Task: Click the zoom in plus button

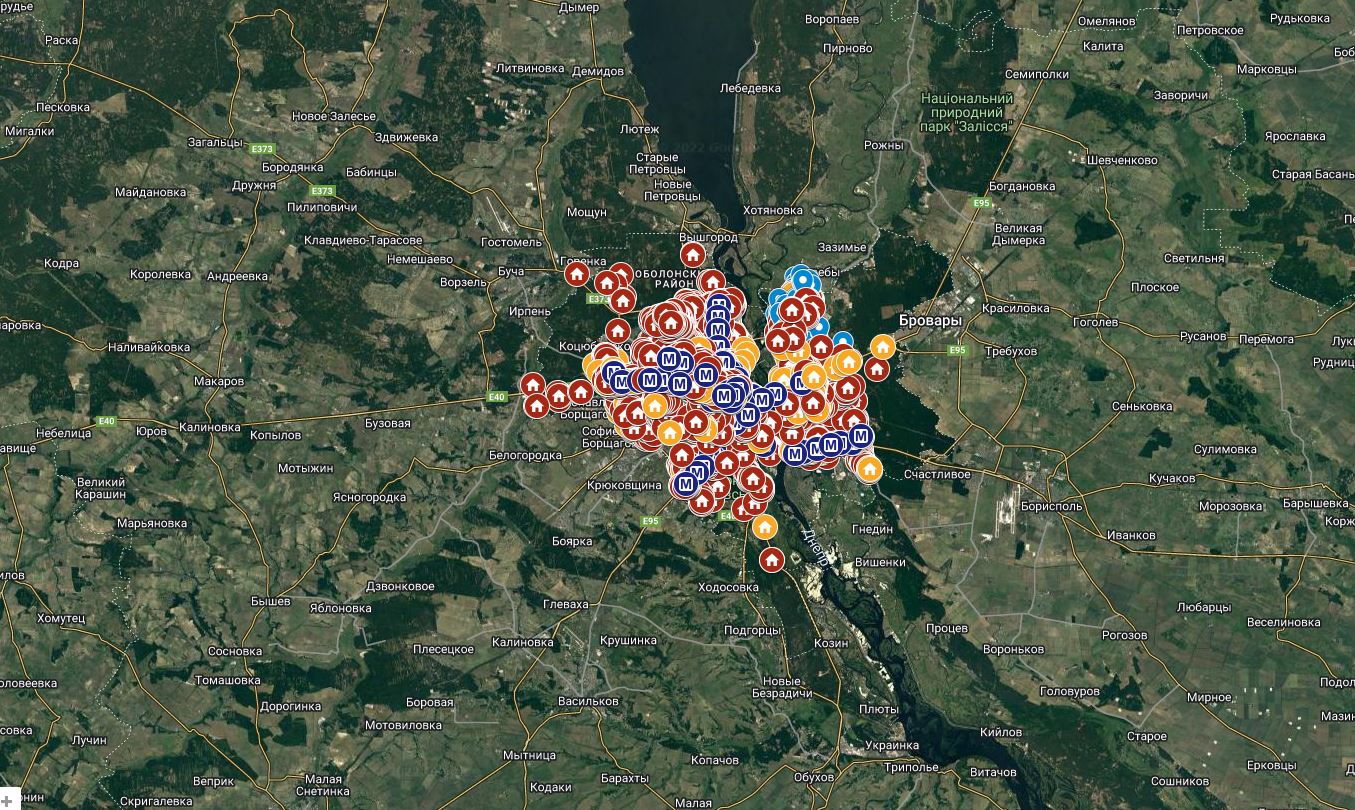Action: 7,802
